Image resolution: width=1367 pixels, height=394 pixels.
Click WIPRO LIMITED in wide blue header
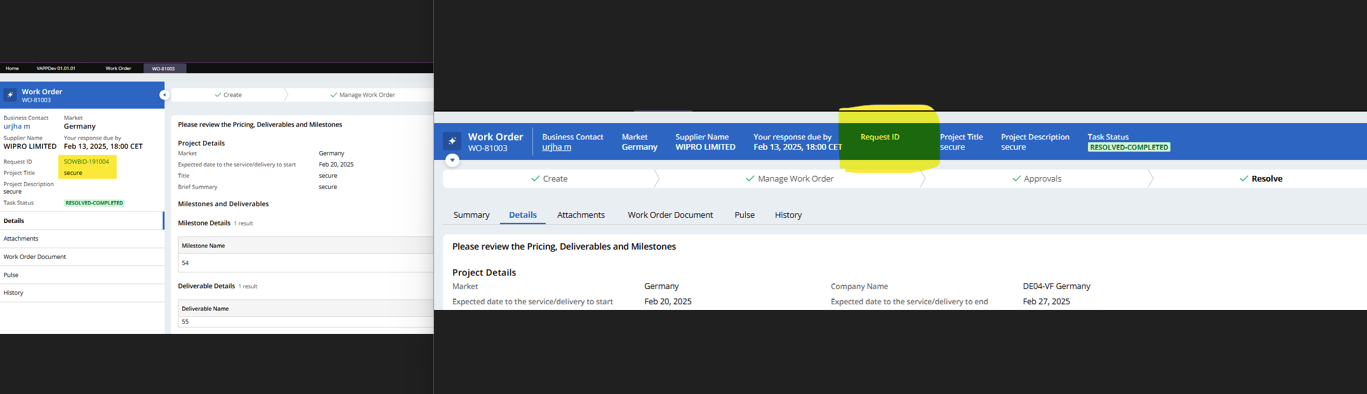click(x=705, y=147)
